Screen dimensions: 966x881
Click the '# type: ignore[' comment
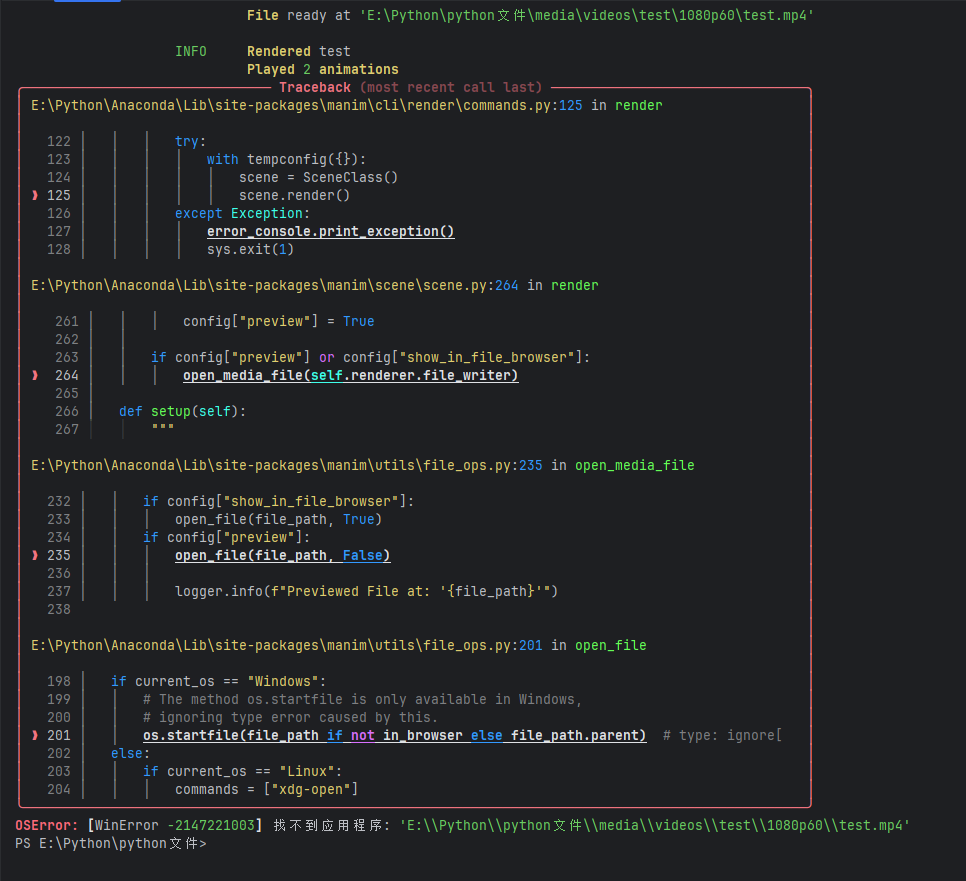[722, 735]
